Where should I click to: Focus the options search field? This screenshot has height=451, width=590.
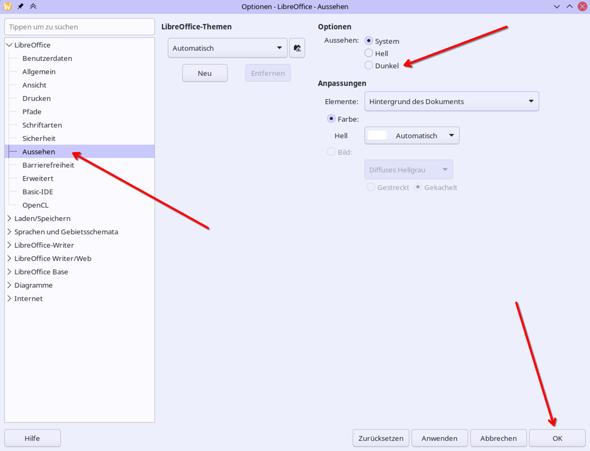[x=79, y=27]
